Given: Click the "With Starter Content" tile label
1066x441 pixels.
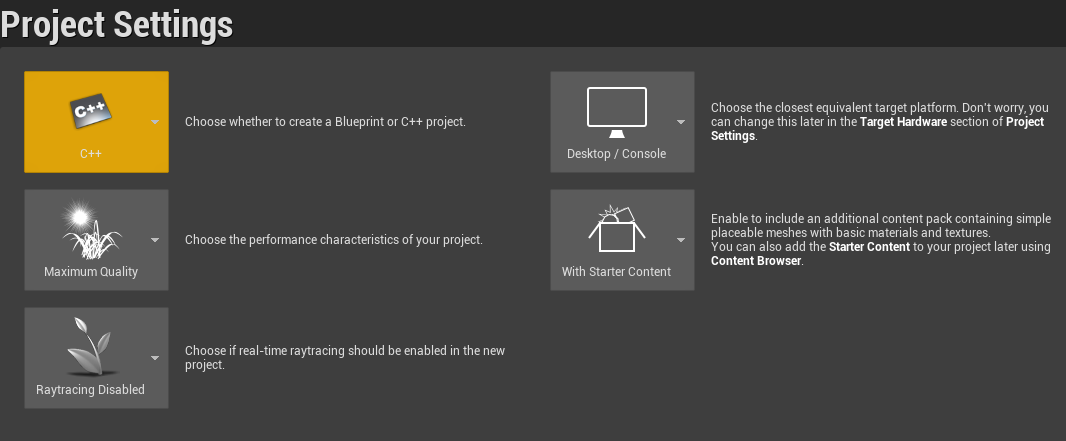Looking at the screenshot, I should click(x=616, y=272).
